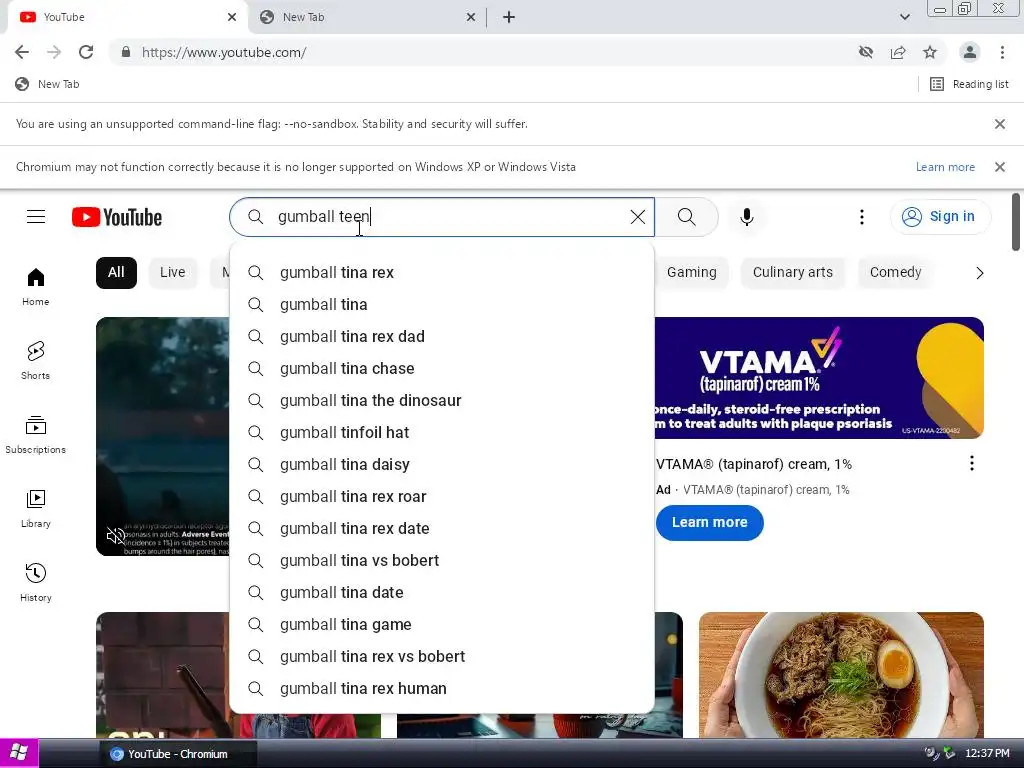Pick the 'gumball tina rex date' suggestion
The width and height of the screenshot is (1024, 768).
442,528
